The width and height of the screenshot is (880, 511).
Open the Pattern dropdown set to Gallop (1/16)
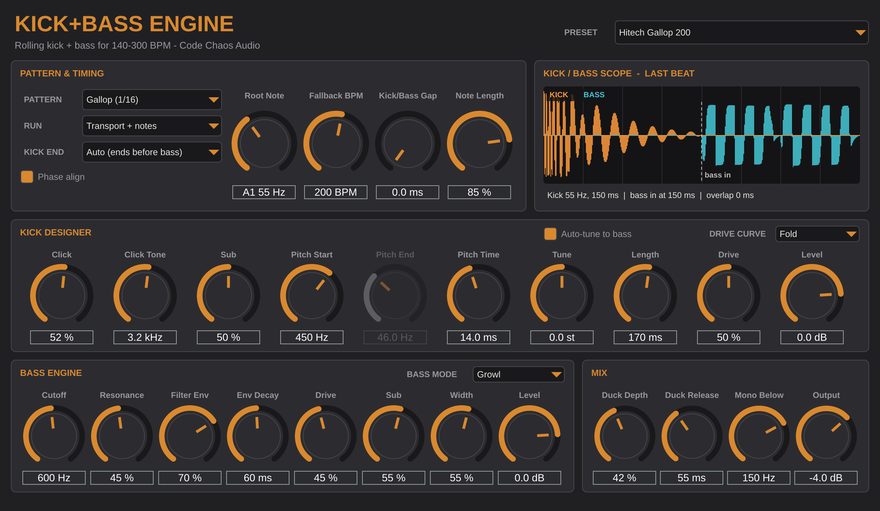click(152, 99)
